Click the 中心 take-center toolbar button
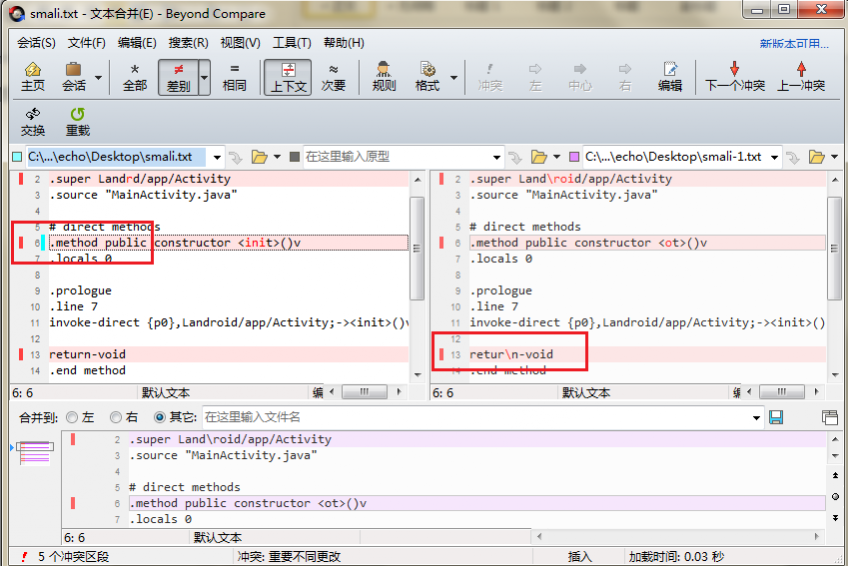848x566 pixels. pos(580,77)
